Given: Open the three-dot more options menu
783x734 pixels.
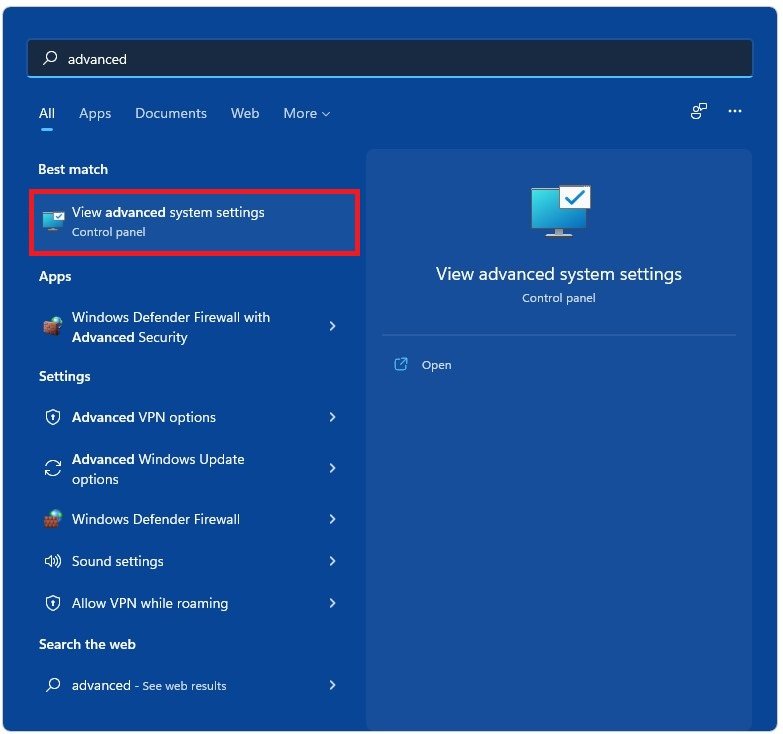Looking at the screenshot, I should pos(735,111).
